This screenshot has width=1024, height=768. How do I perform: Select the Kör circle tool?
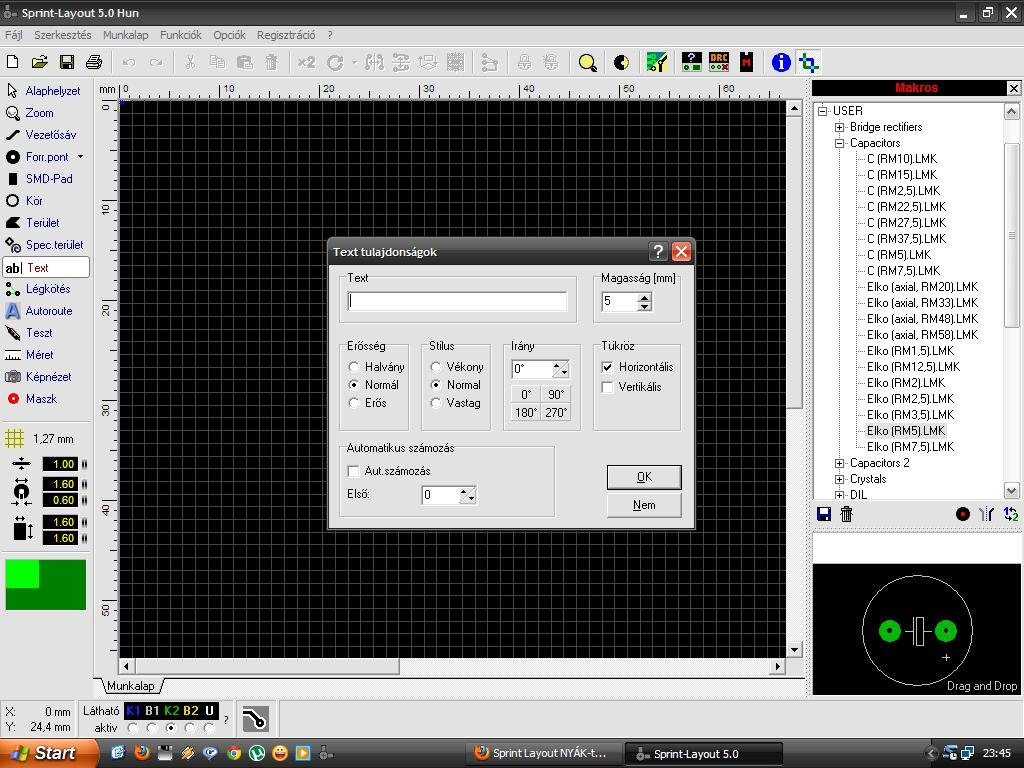pyautogui.click(x=25, y=200)
